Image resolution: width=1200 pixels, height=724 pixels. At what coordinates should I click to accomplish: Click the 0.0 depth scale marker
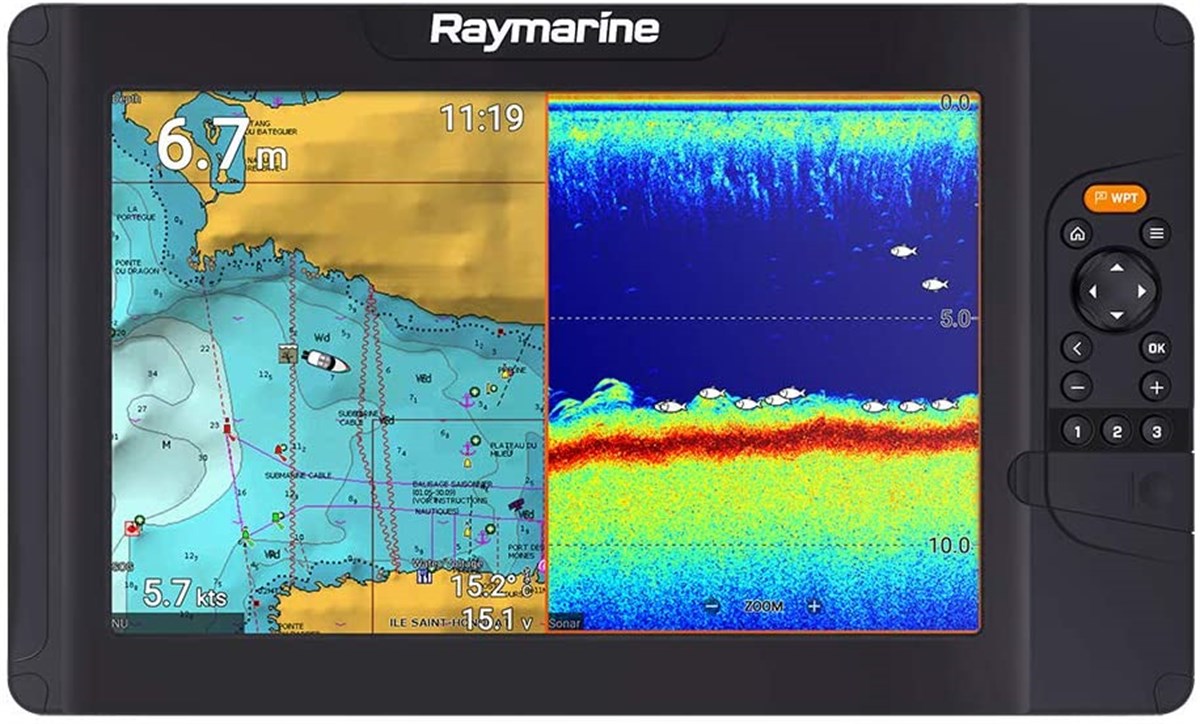pos(955,102)
